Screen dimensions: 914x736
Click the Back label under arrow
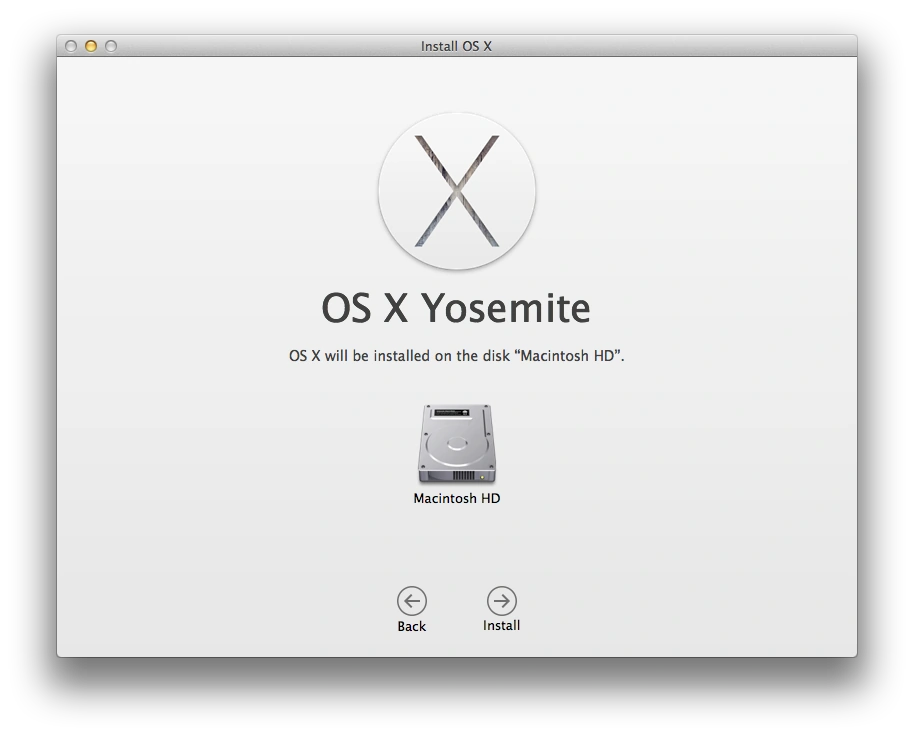coord(412,626)
